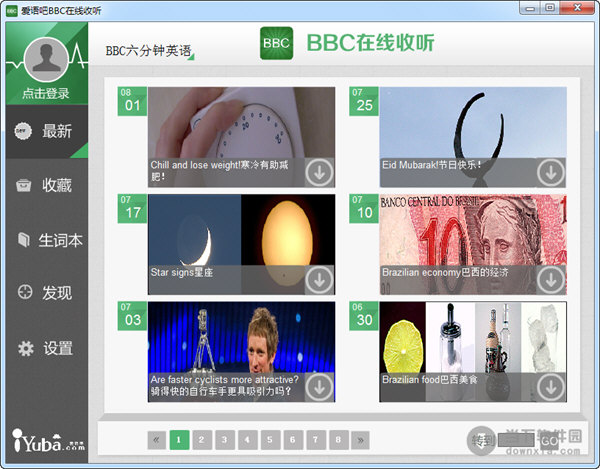Click the 07 17 date badge
The height and width of the screenshot is (469, 600).
(132, 209)
